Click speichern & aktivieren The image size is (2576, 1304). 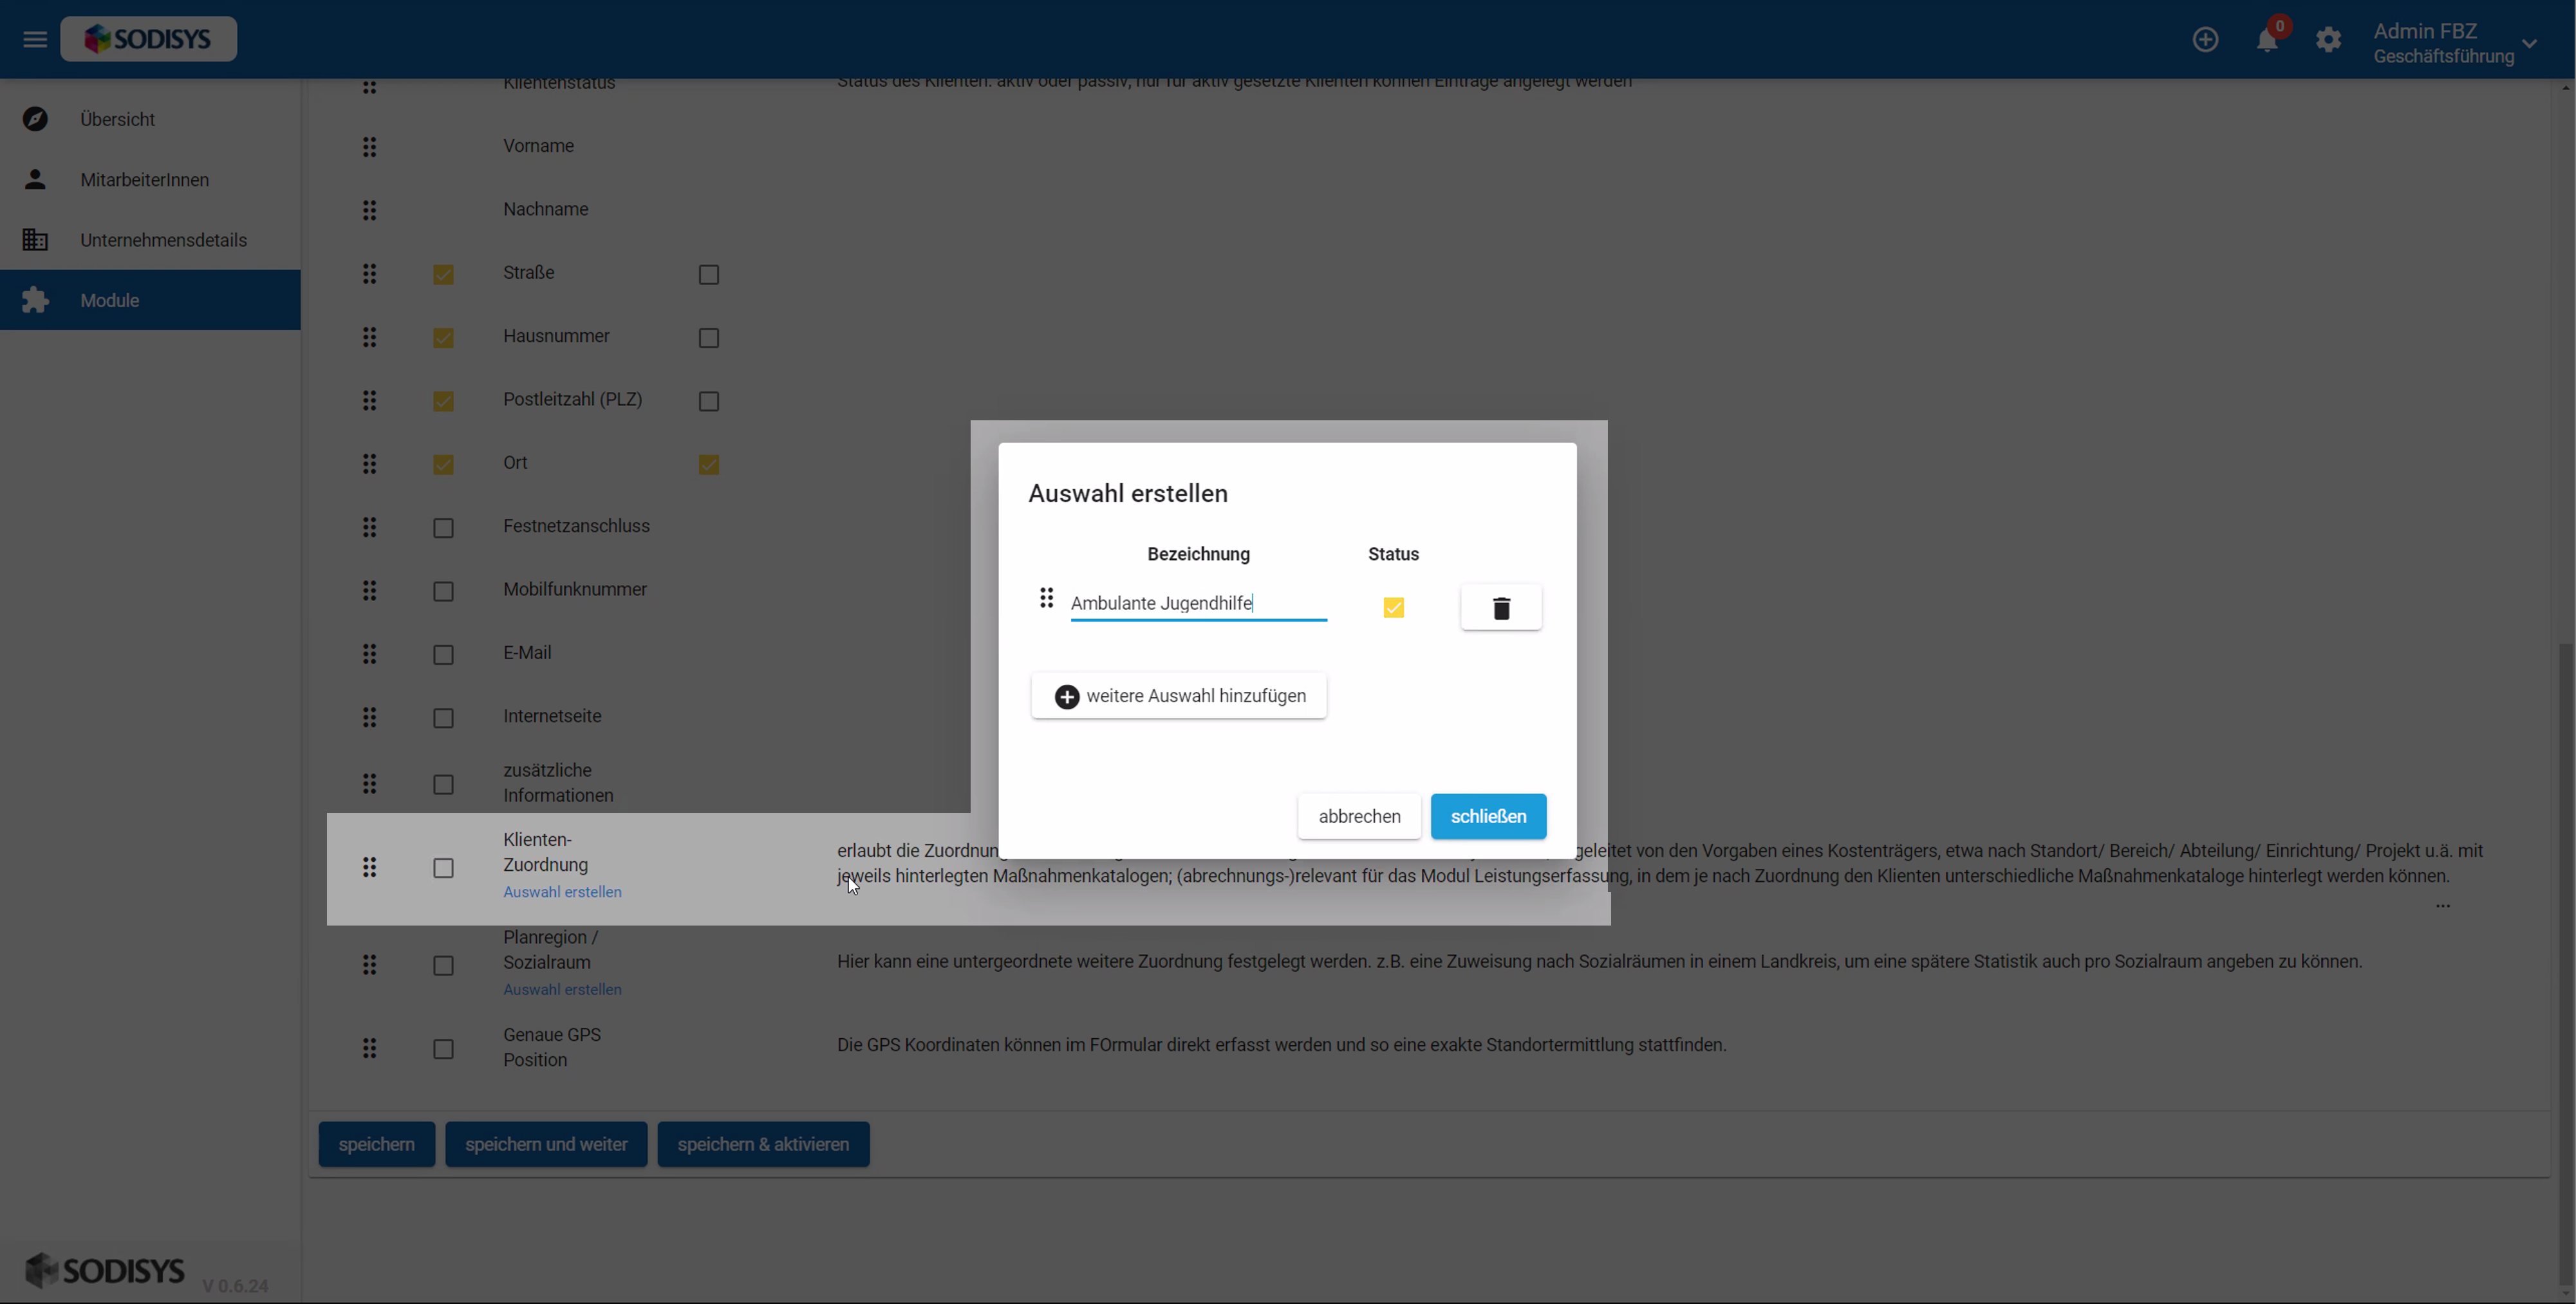coord(763,1144)
